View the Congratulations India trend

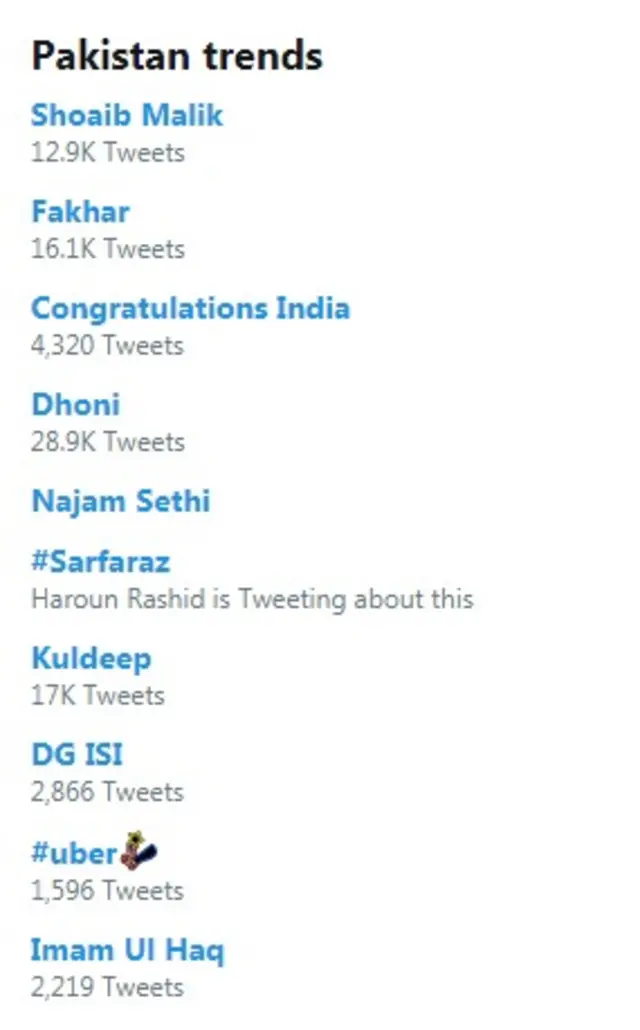[x=190, y=308]
